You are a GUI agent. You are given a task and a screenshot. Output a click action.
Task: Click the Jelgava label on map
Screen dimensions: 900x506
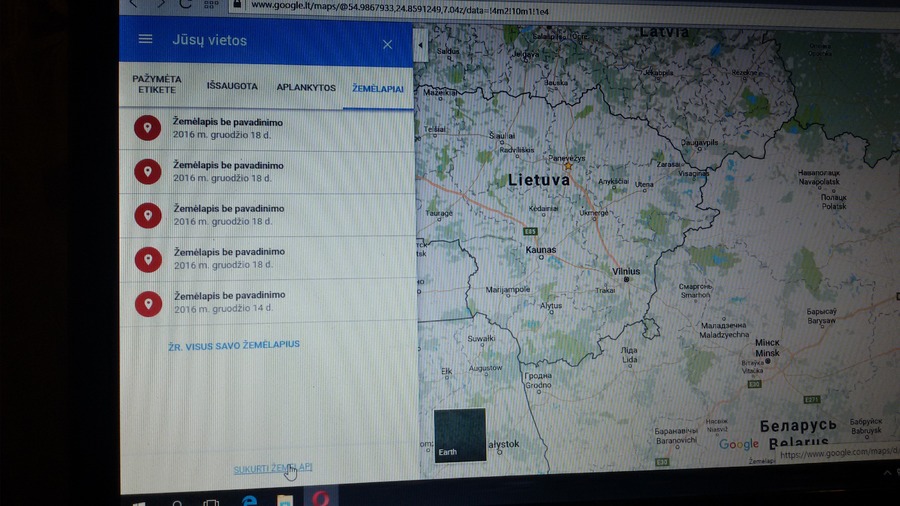pyautogui.click(x=526, y=55)
